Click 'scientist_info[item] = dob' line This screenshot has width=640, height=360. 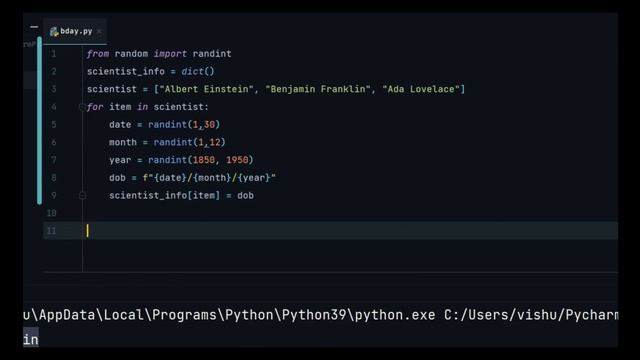[x=181, y=196]
